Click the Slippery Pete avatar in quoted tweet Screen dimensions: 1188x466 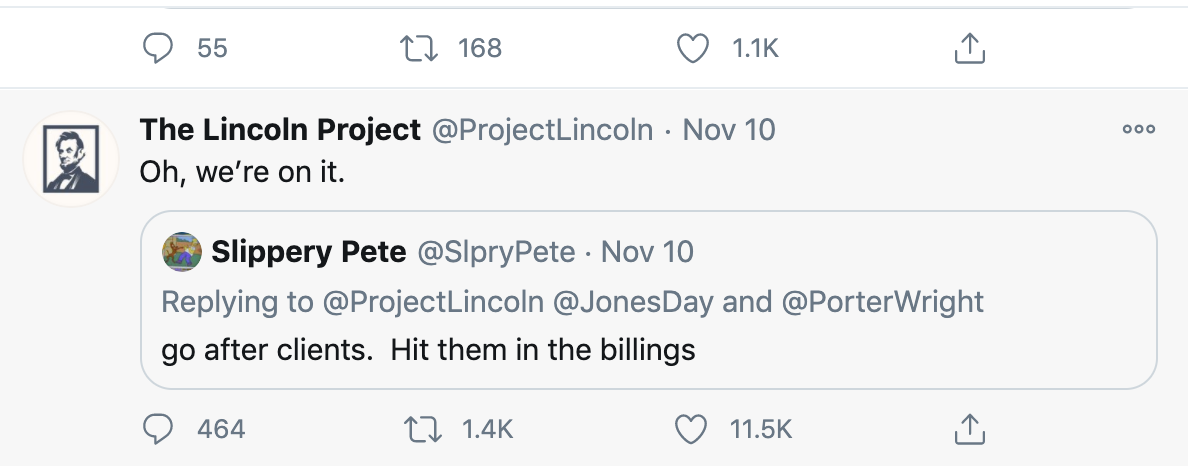click(x=181, y=251)
